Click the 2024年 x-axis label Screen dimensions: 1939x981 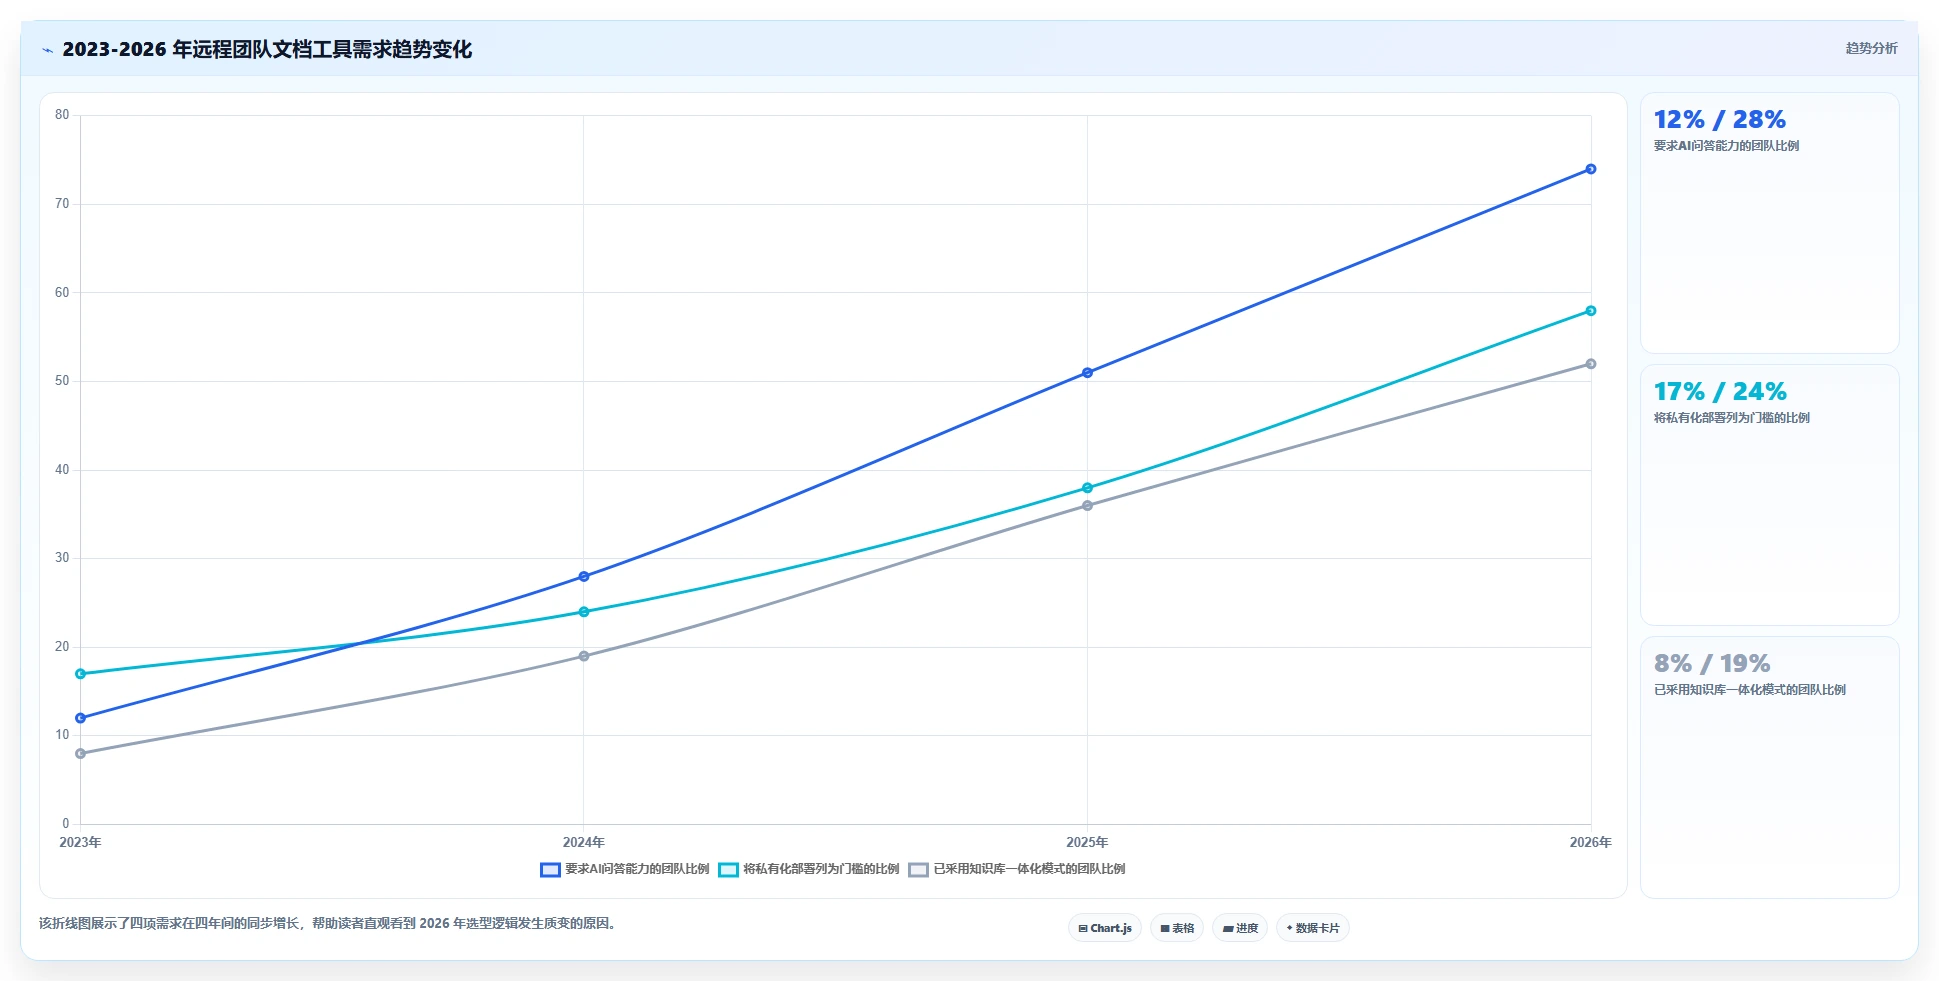click(584, 842)
